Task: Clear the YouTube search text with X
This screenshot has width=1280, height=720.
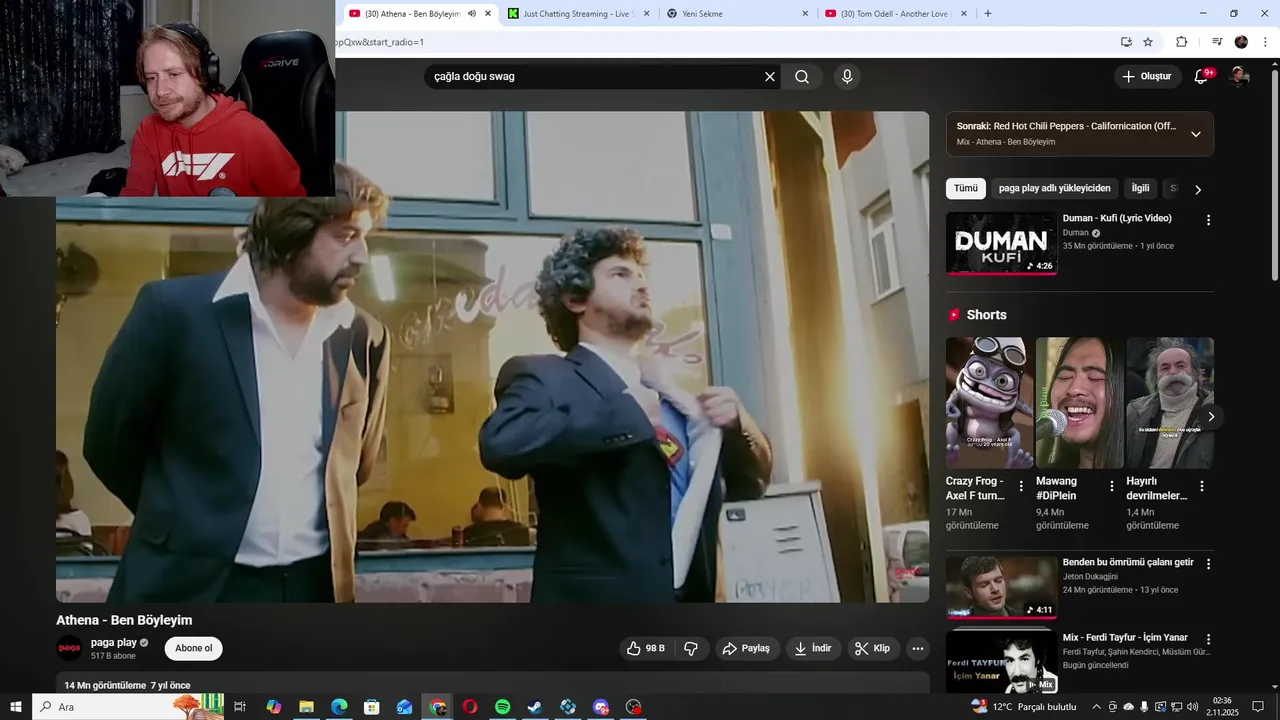Action: click(x=770, y=77)
